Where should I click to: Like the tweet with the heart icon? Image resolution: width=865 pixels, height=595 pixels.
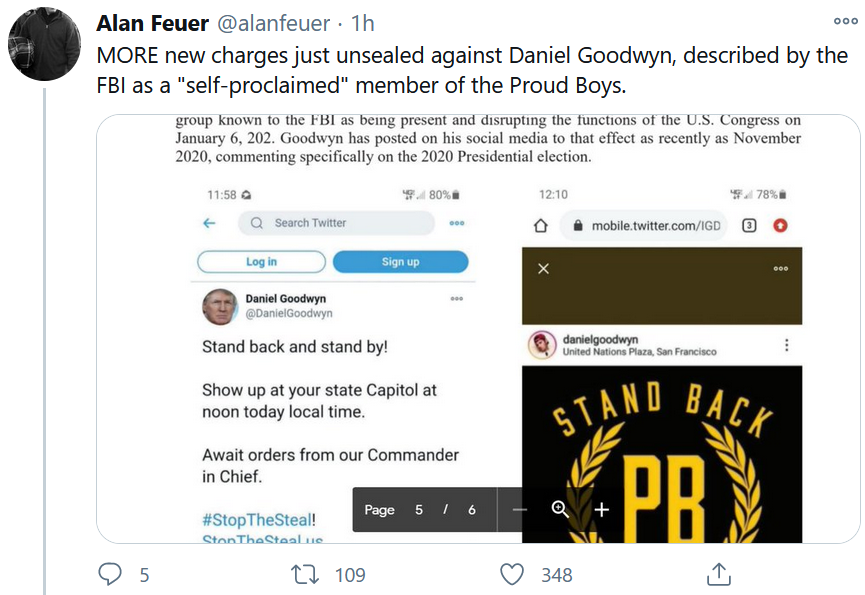(512, 574)
